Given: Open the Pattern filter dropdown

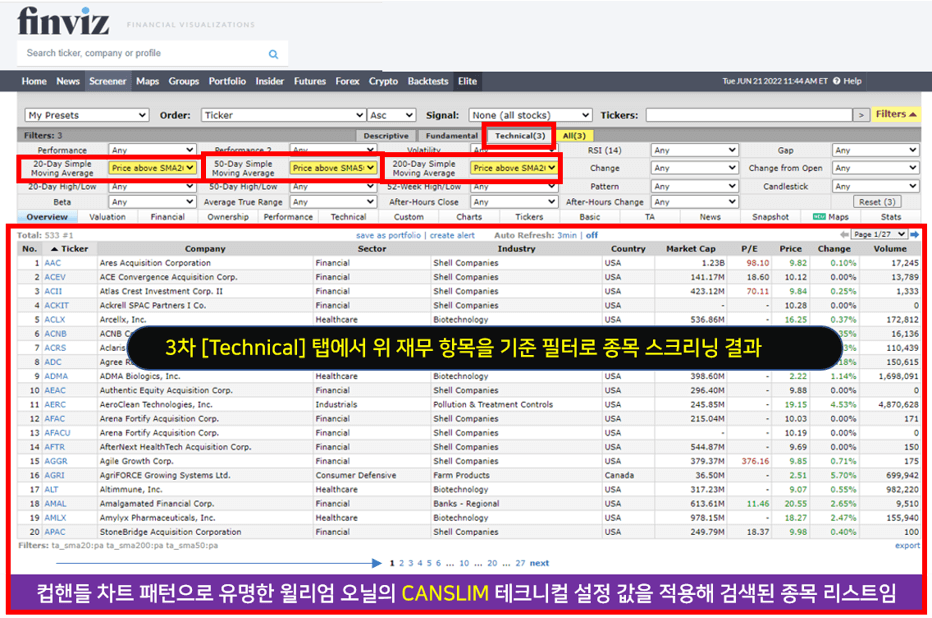Looking at the screenshot, I should [x=694, y=187].
